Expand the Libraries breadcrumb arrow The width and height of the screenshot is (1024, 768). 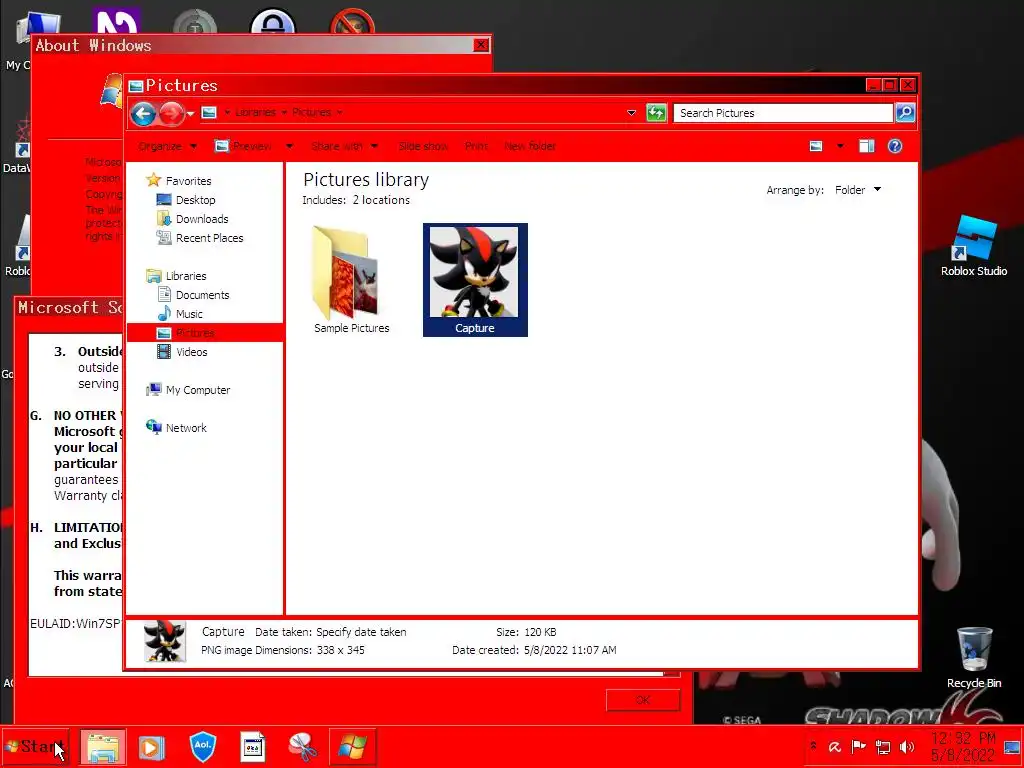click(x=284, y=112)
